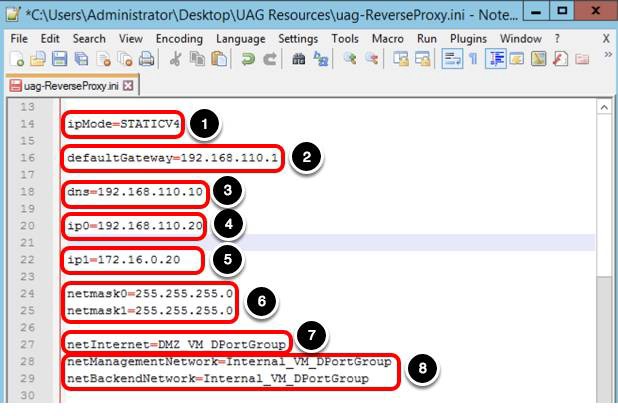The image size is (618, 416).
Task: Toggle synchronize horizontal scrolling icon
Action: [x=422, y=59]
